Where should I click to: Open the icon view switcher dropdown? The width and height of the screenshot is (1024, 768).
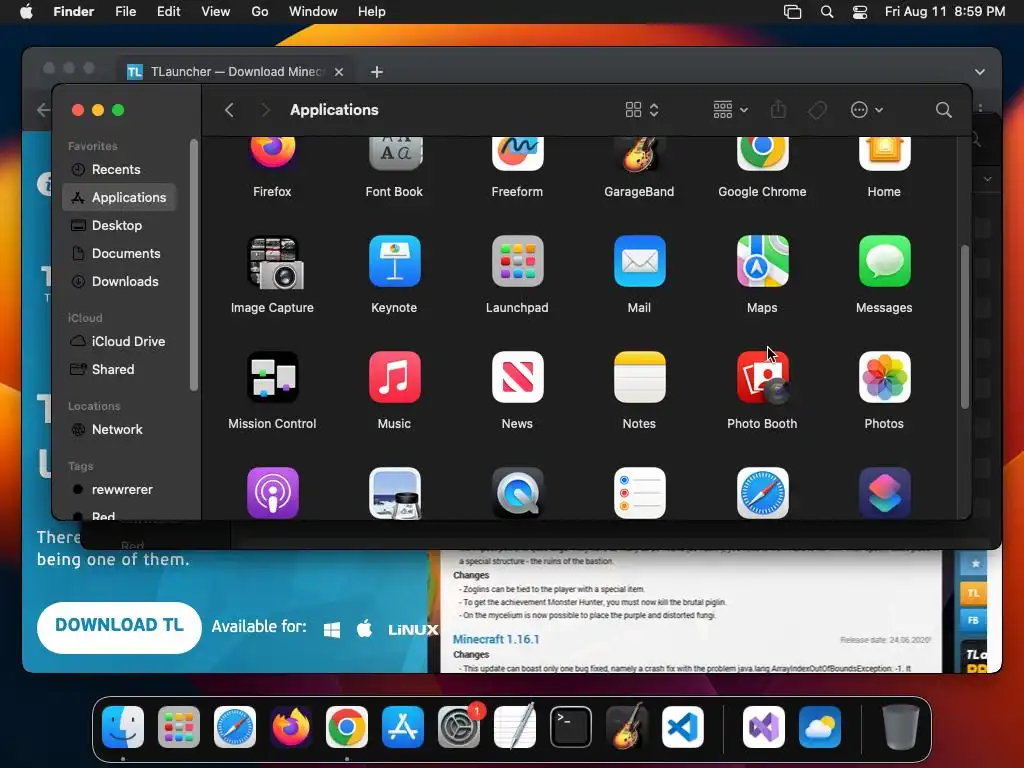641,110
